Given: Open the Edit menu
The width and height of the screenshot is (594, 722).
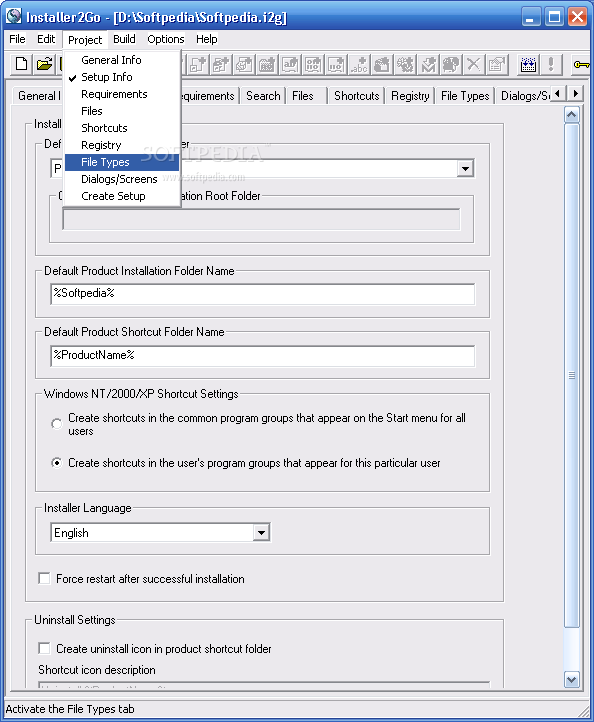Looking at the screenshot, I should point(46,39).
